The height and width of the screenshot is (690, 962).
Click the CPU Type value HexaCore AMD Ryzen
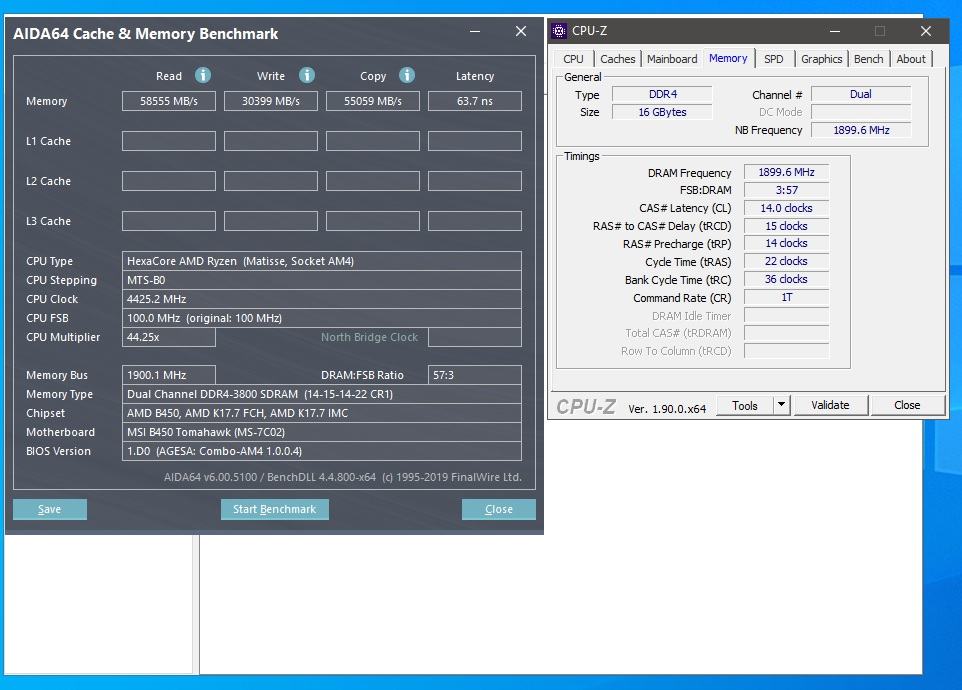[x=321, y=261]
